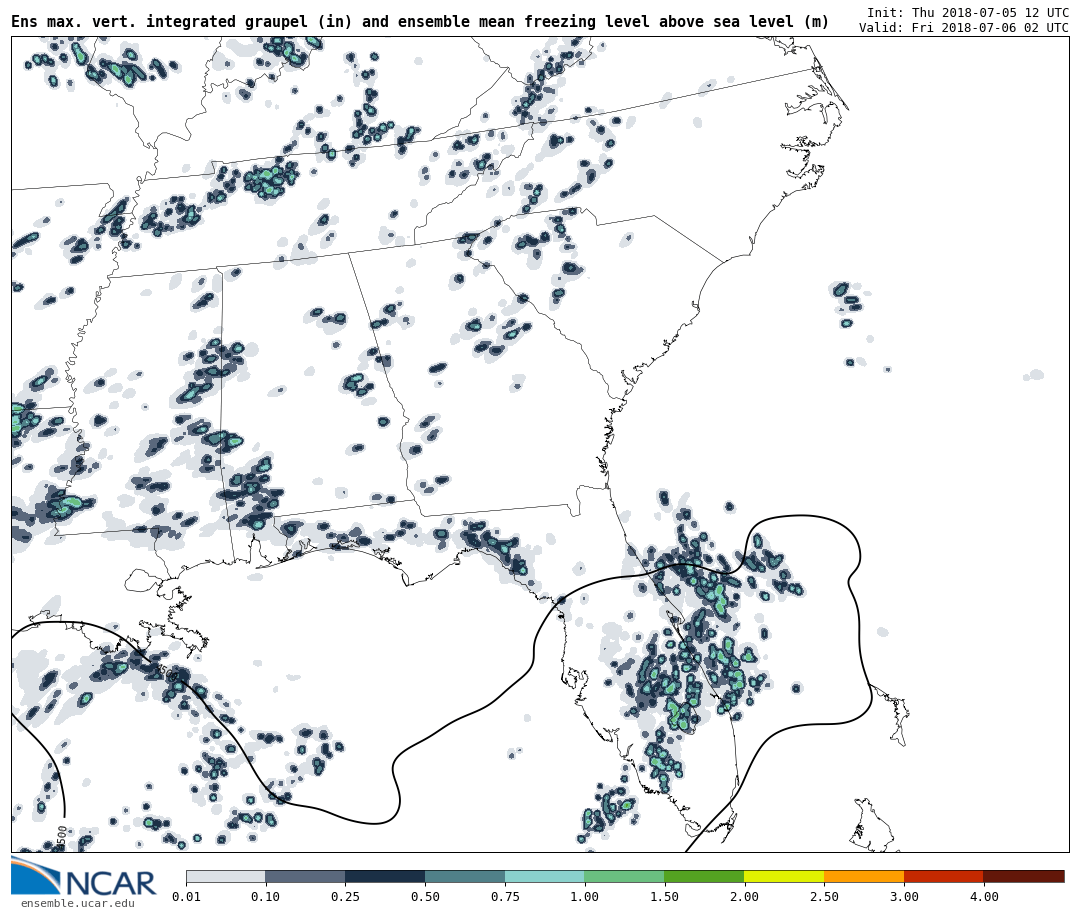This screenshot has height=915, width=1080.
Task: Click the Valid time Fri 2018-07-06 02 UTC
Action: [964, 28]
